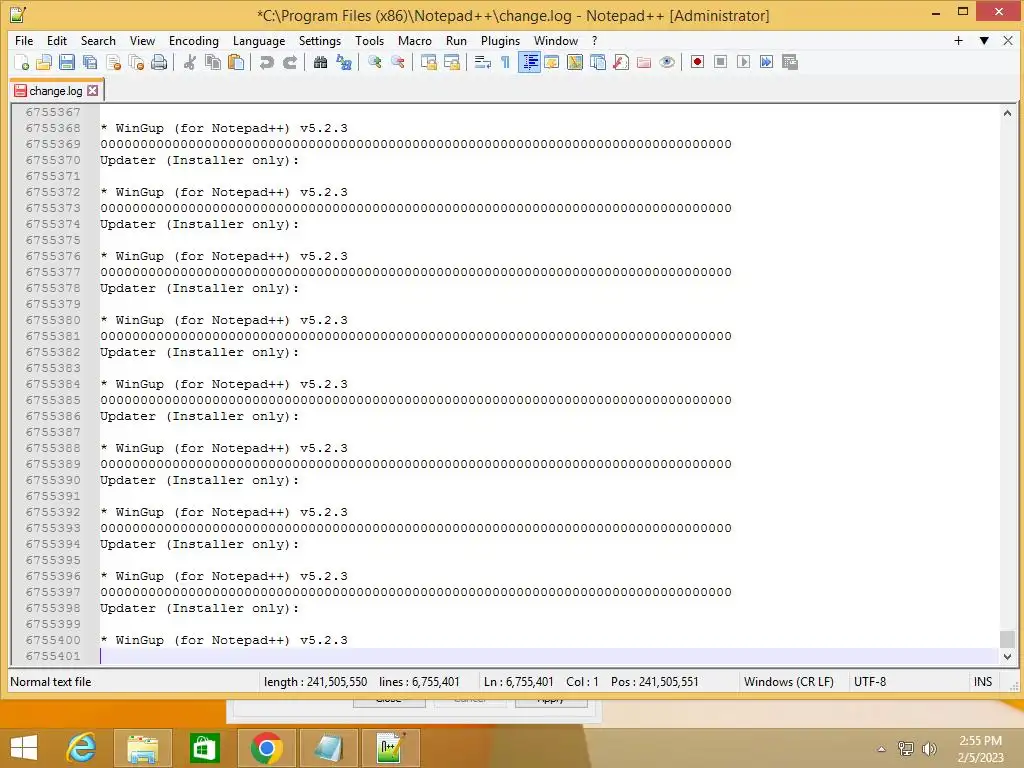Click the Windows Start button
The width and height of the screenshot is (1024, 768).
tap(24, 748)
